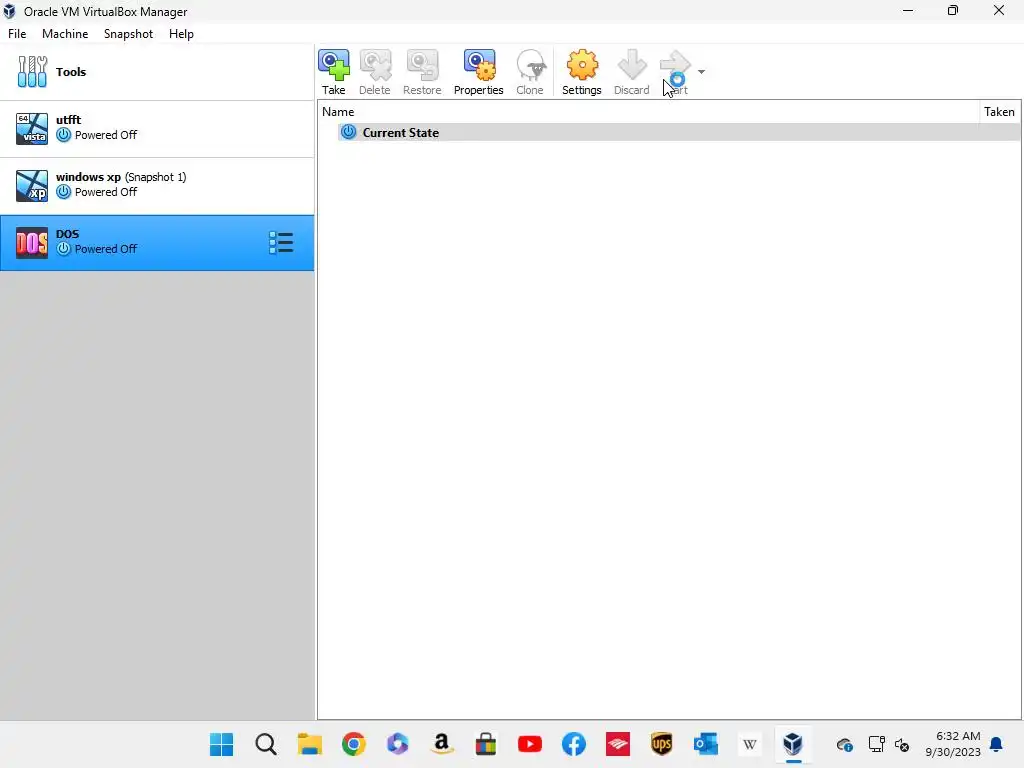Click the windows xp OS icon
The image size is (1024, 768).
pos(32,185)
